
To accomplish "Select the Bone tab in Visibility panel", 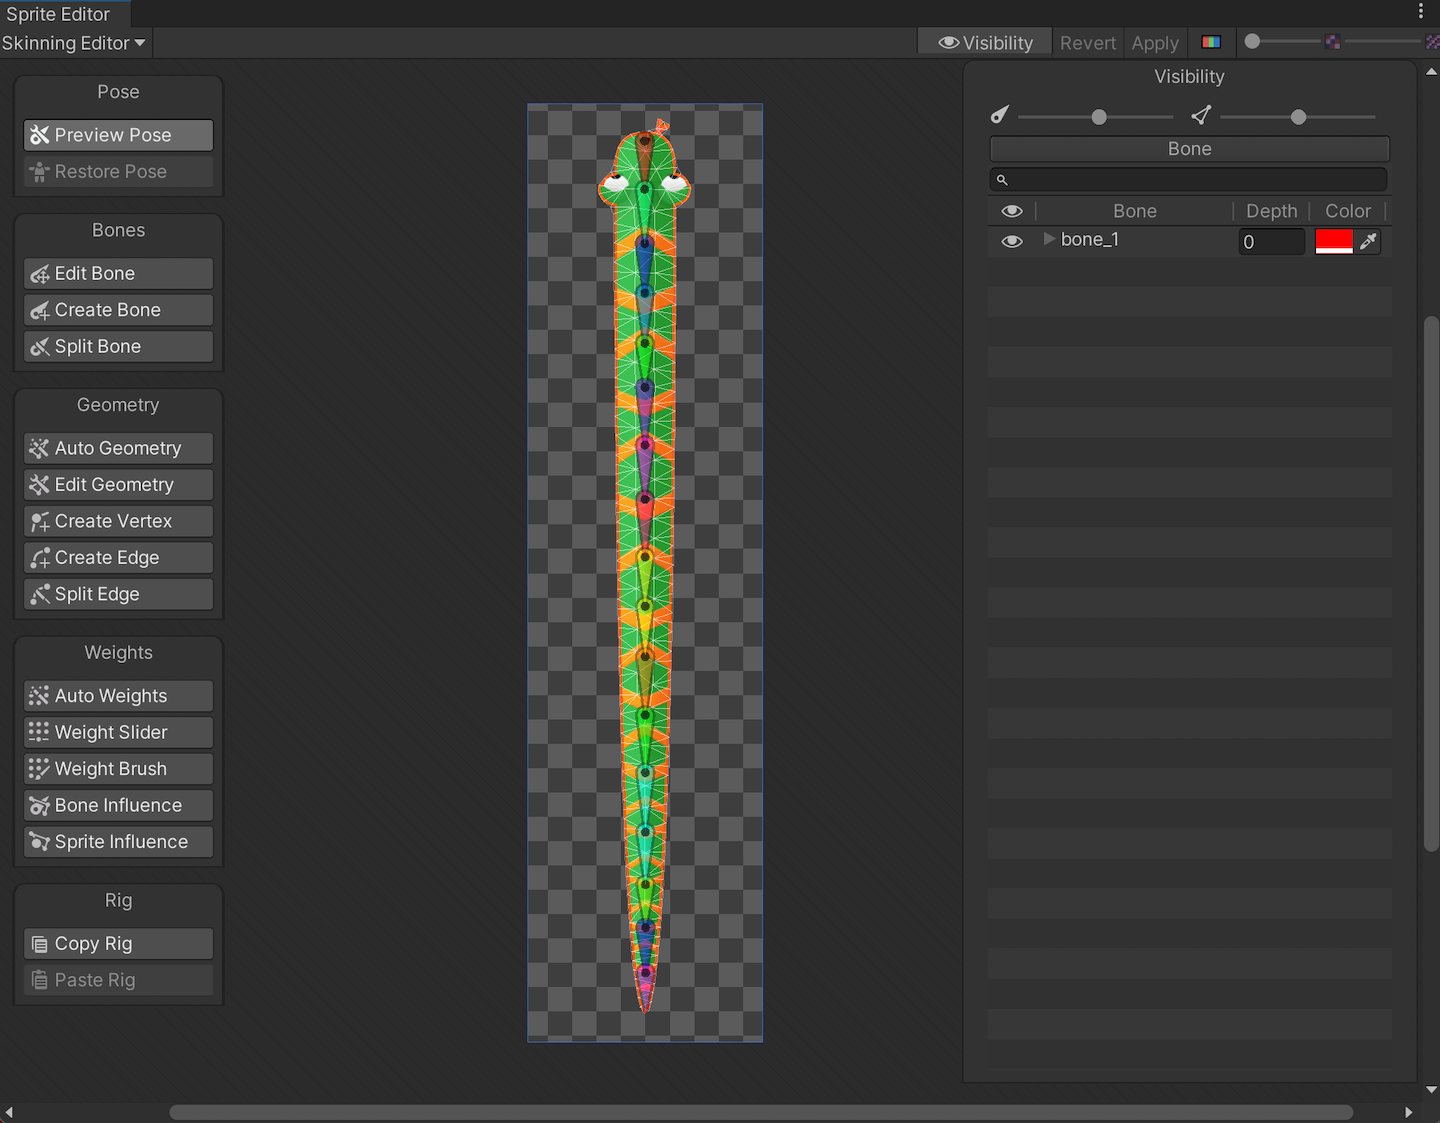I will [1189, 149].
